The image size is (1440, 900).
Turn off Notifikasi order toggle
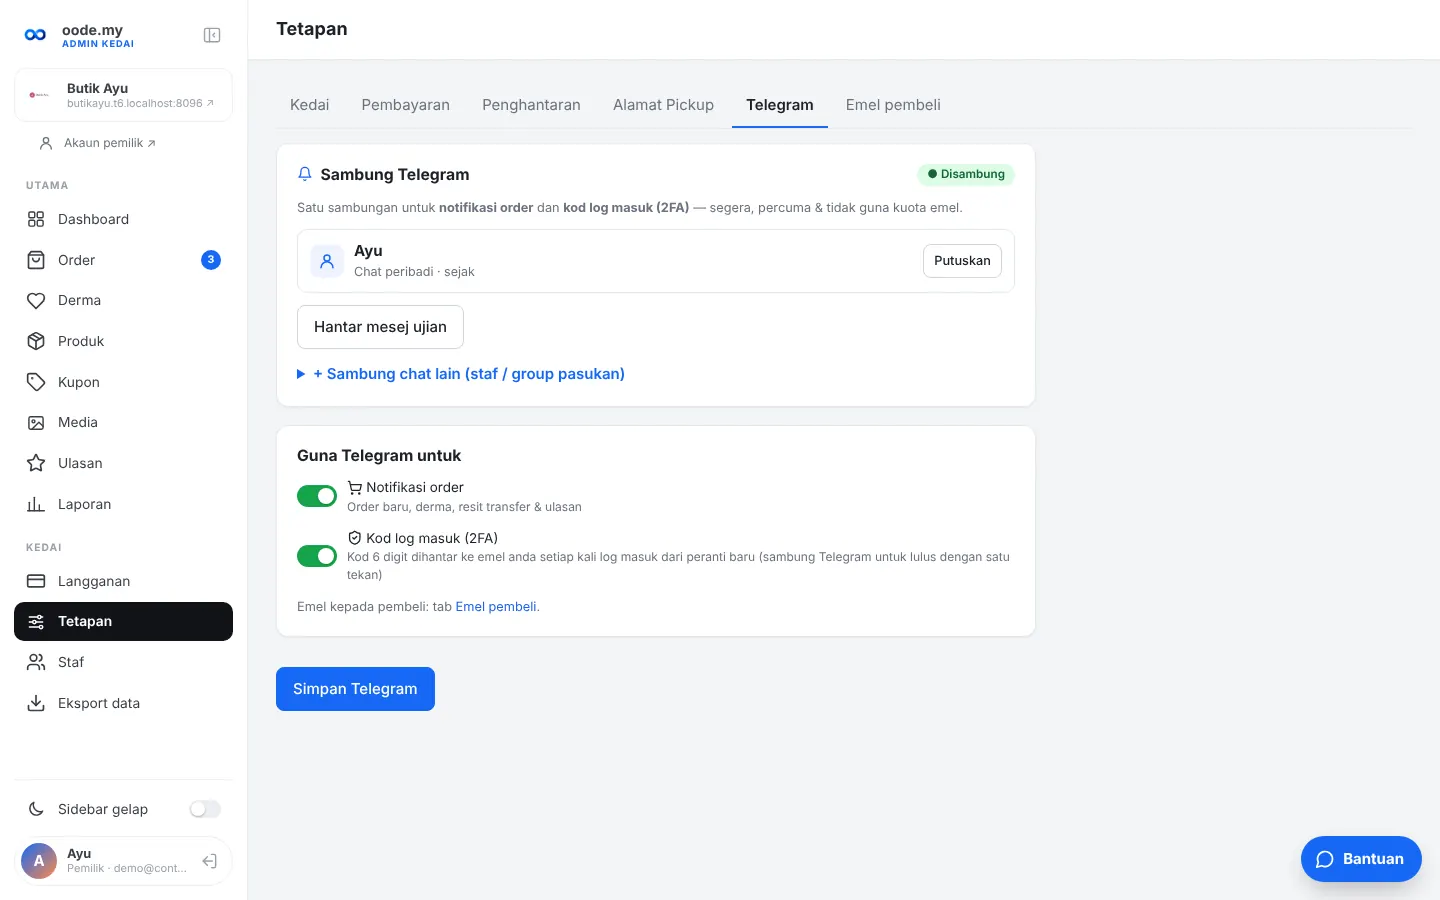tap(317, 496)
